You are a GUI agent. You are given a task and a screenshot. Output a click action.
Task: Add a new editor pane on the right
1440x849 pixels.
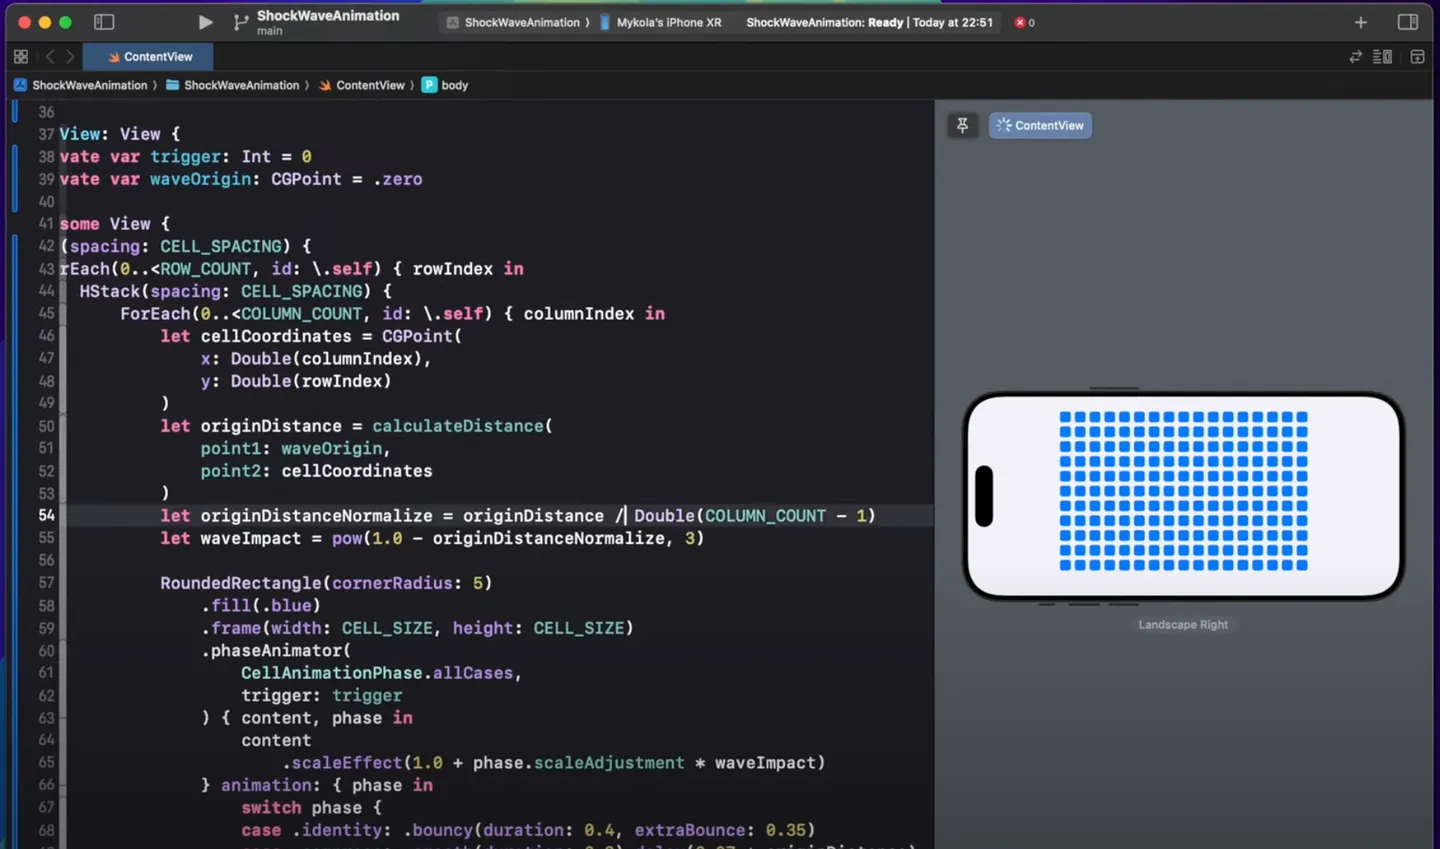(x=1417, y=57)
